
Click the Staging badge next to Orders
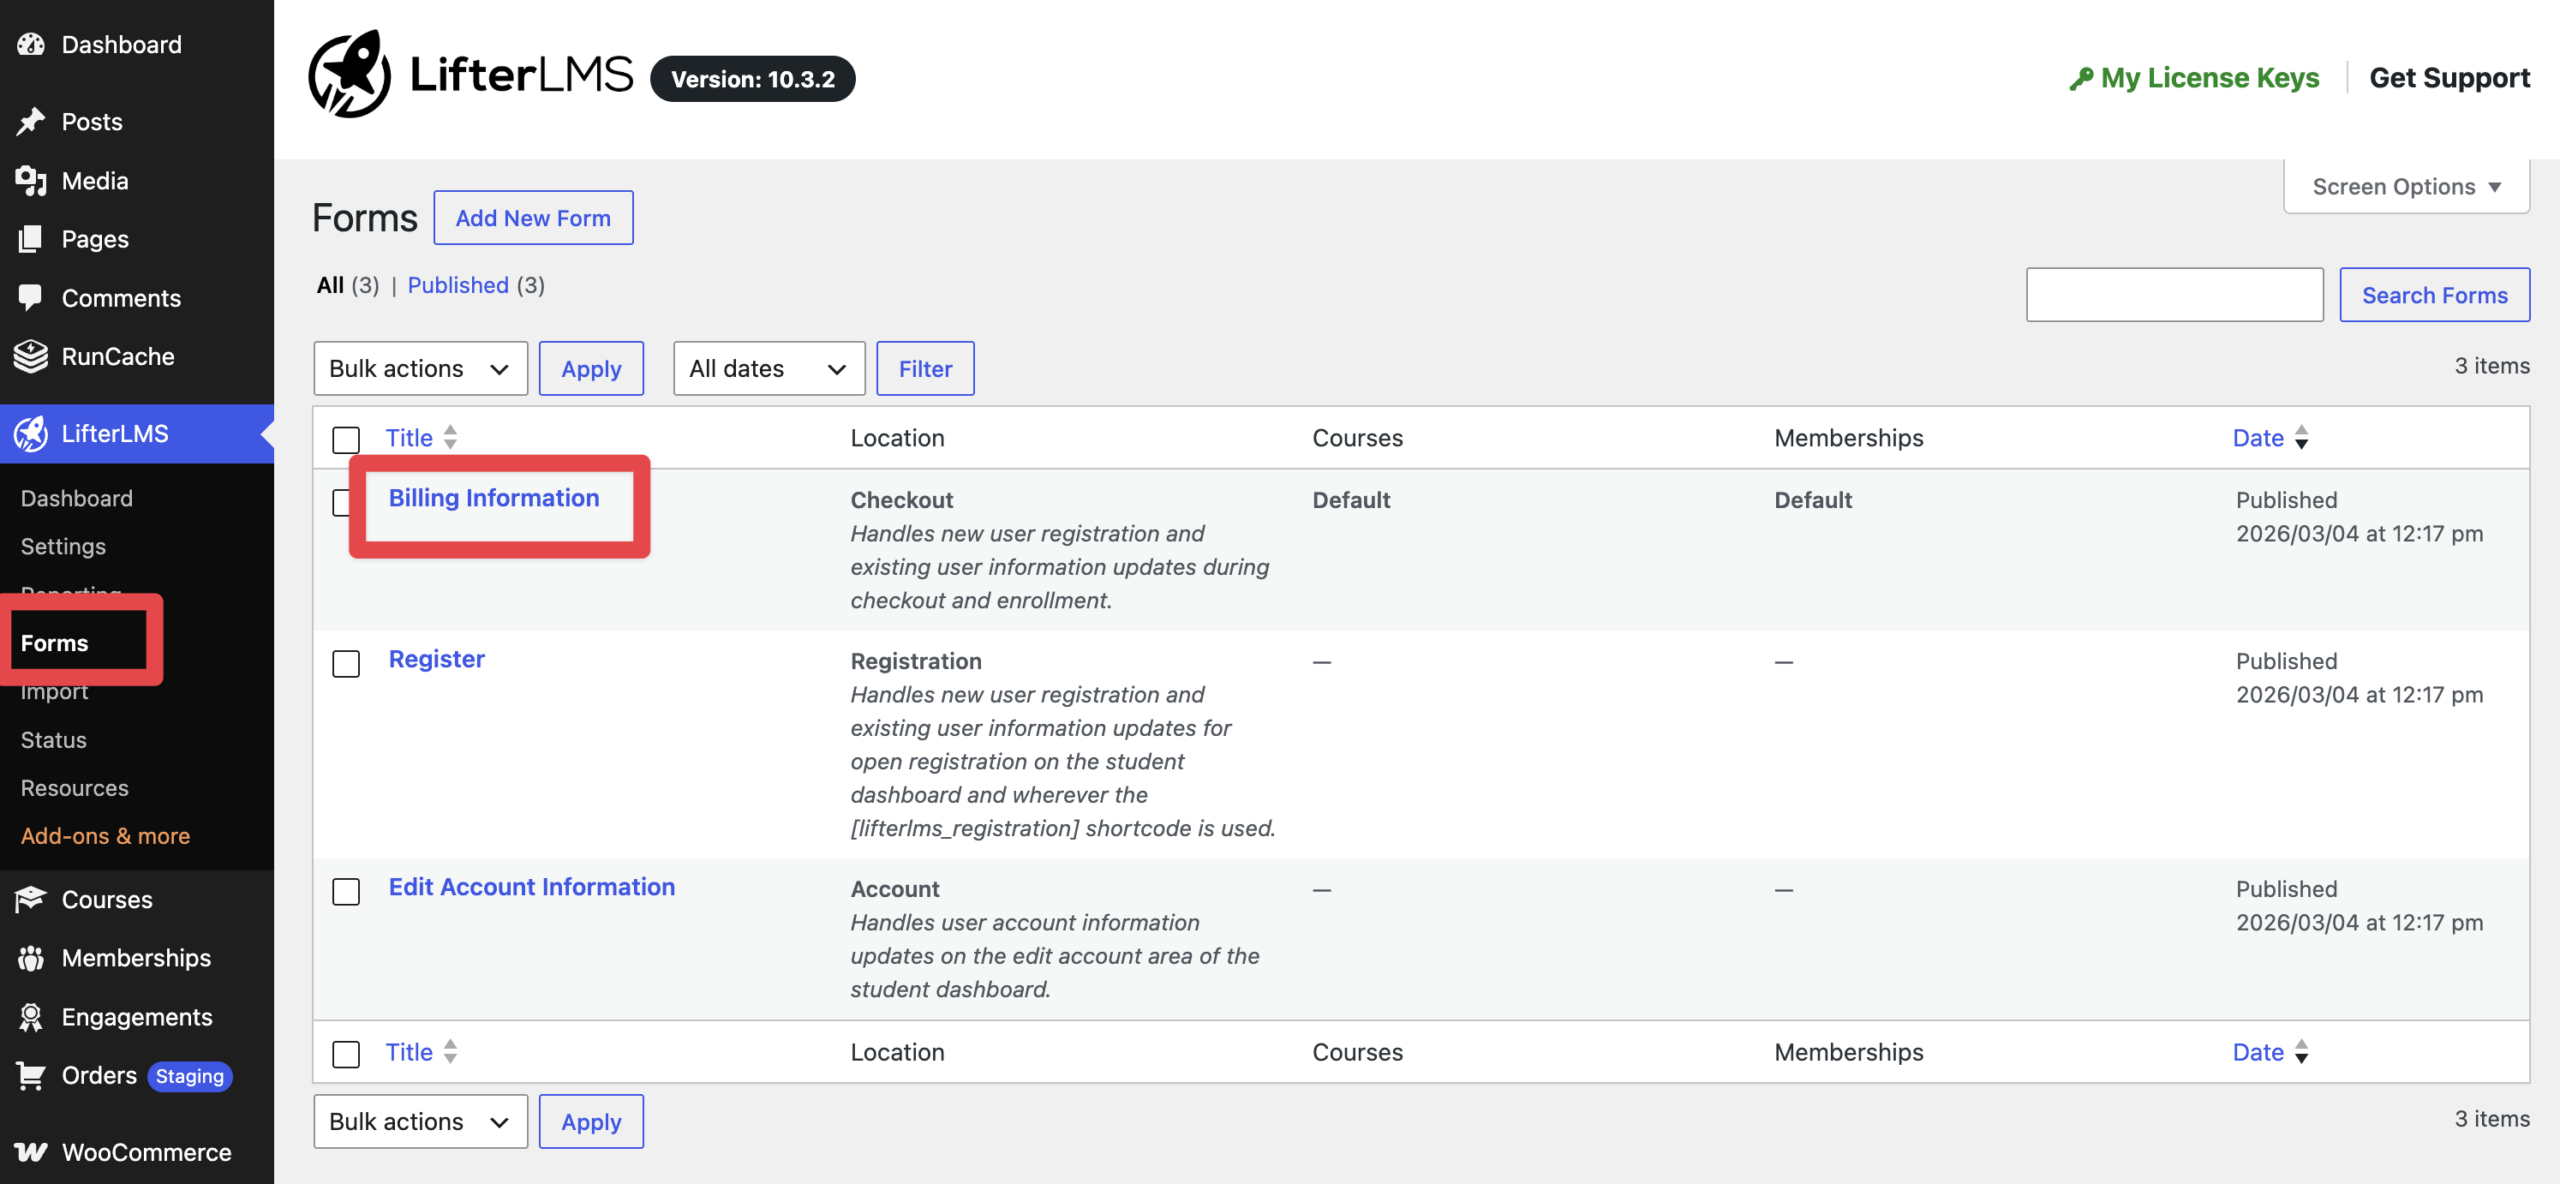[x=190, y=1075]
